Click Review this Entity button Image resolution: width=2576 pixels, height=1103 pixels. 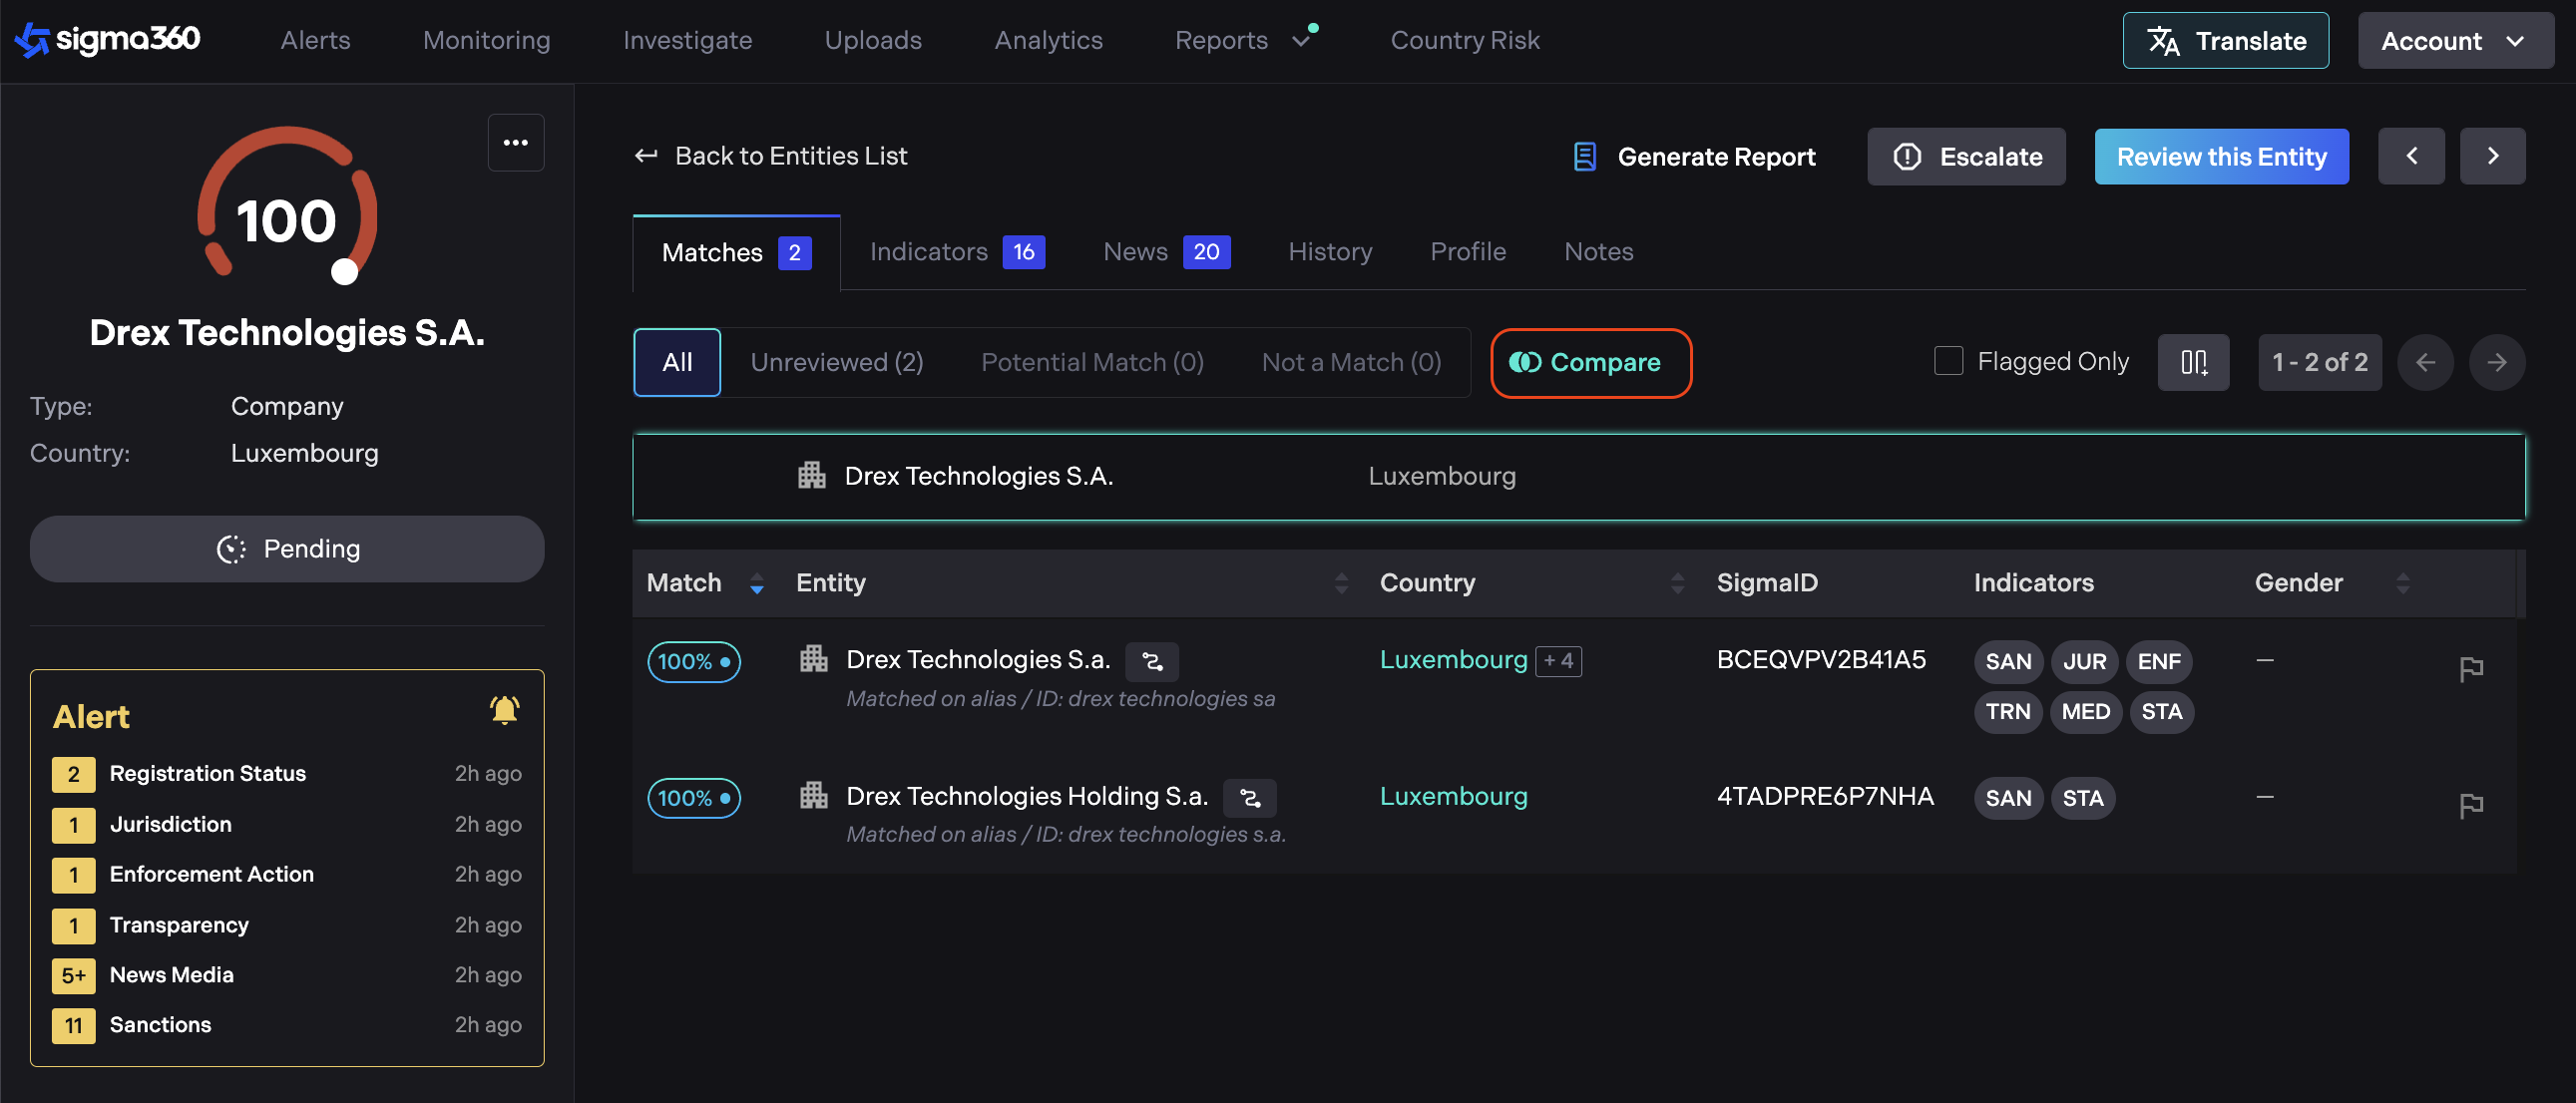(2220, 157)
